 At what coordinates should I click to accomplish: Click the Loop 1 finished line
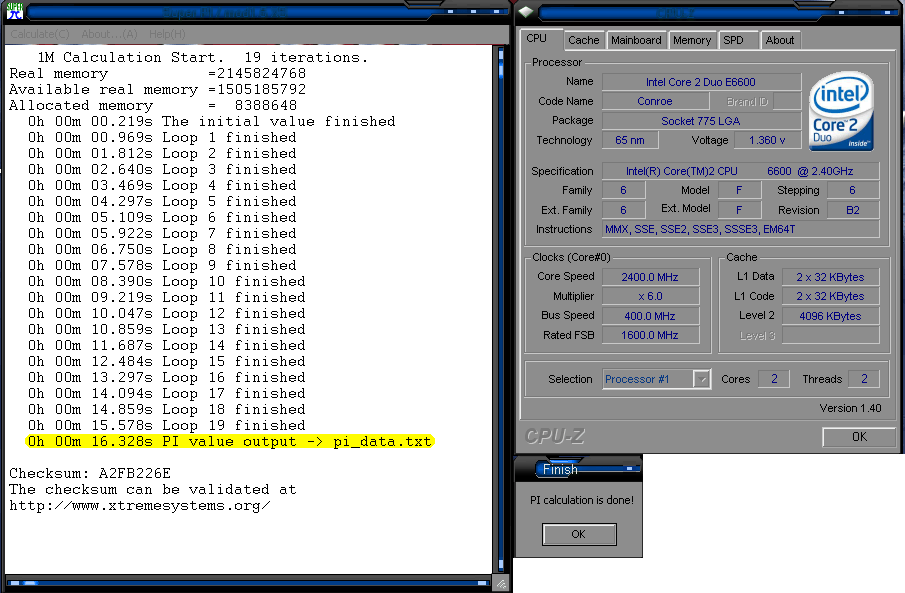tap(162, 137)
